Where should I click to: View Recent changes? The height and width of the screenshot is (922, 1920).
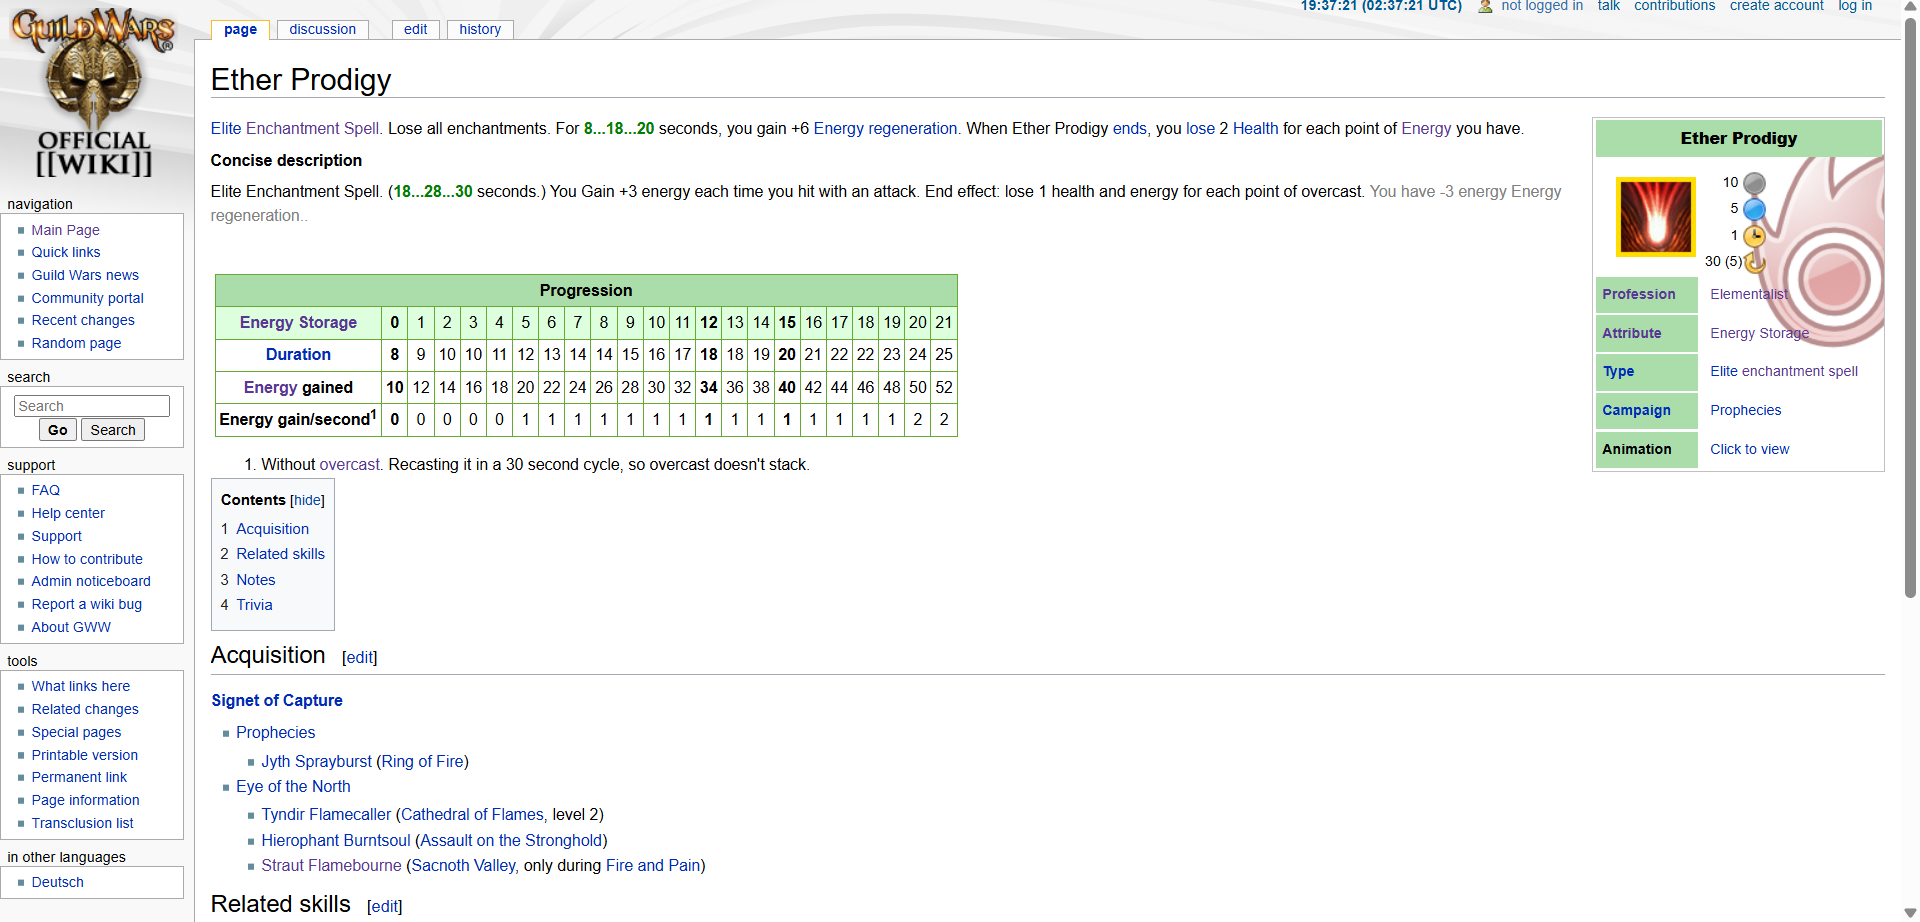tap(83, 320)
